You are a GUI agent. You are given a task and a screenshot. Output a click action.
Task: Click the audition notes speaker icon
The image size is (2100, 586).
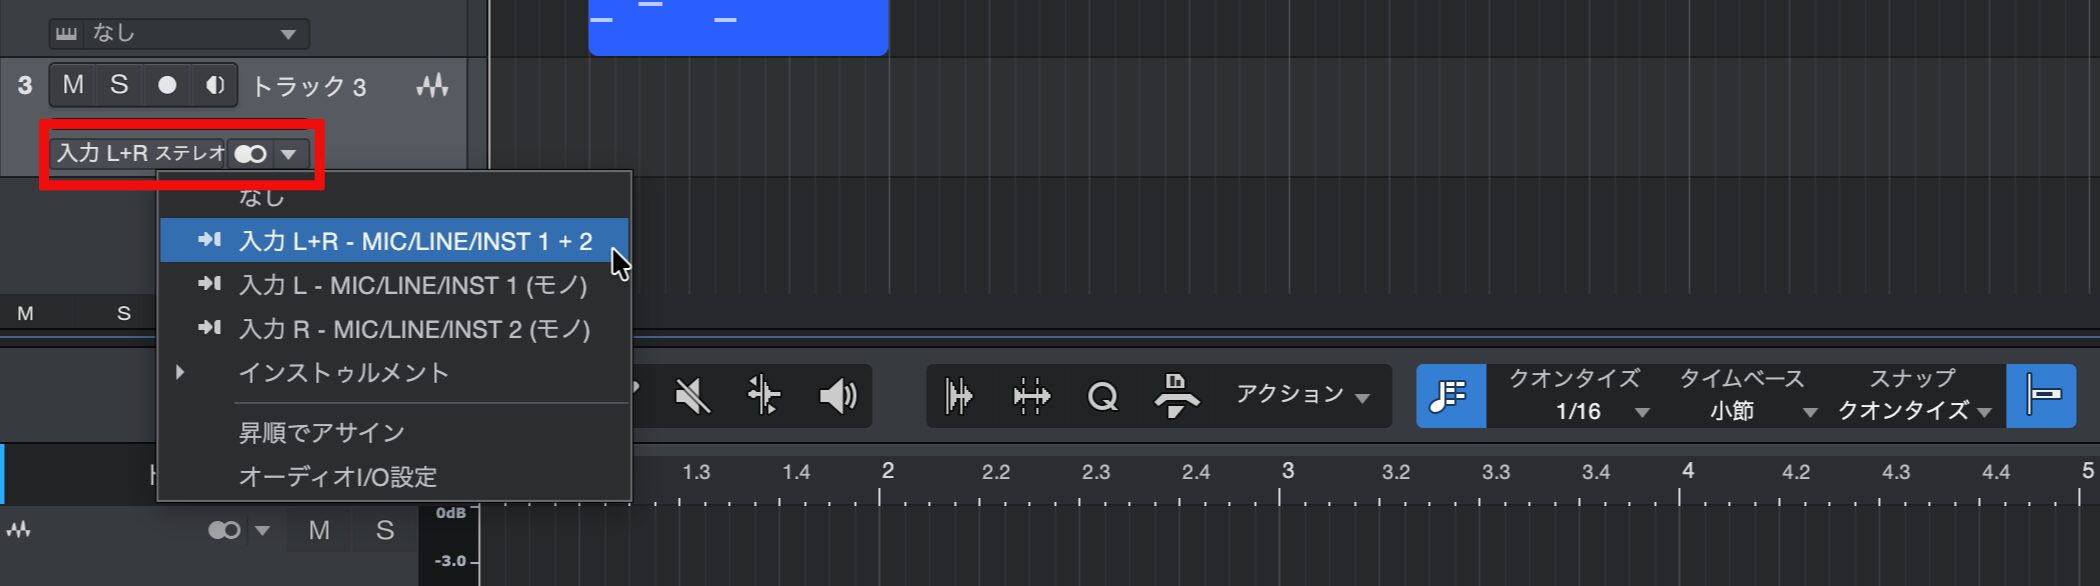[x=838, y=396]
